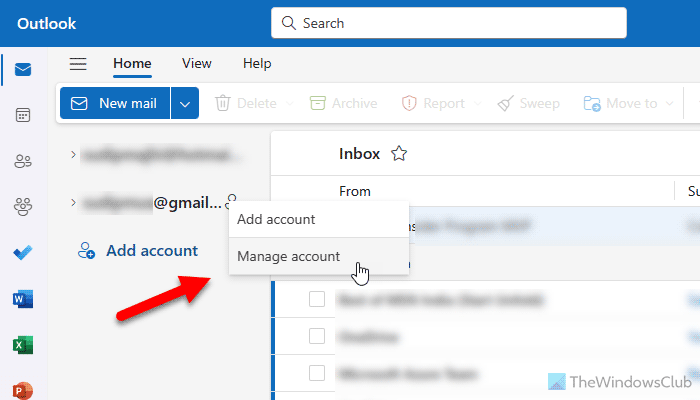Expand the Gmail account folder tree
700x400 pixels.
coord(73,203)
